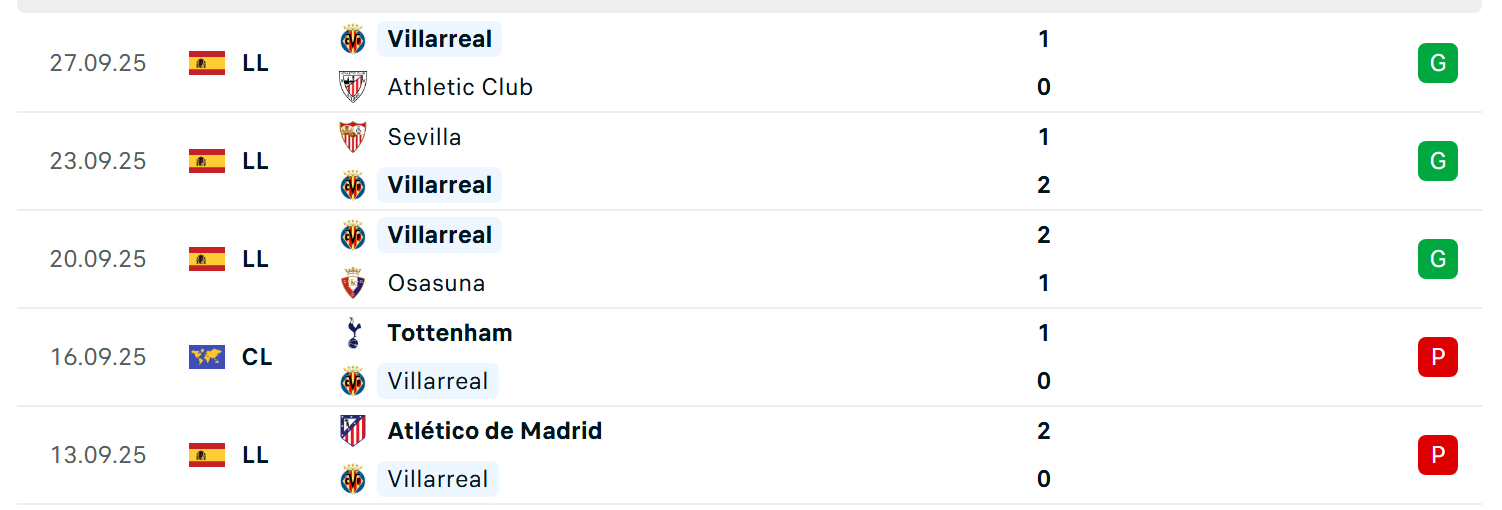Click Spain flag on 27.09.25 row

tap(207, 63)
